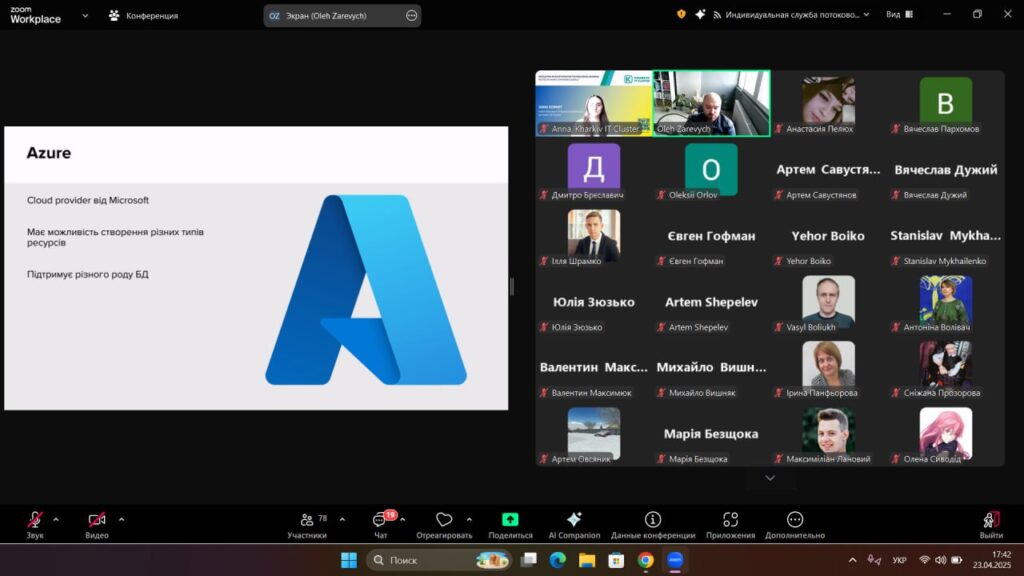
Task: Open Данные конференции info
Action: click(652, 524)
